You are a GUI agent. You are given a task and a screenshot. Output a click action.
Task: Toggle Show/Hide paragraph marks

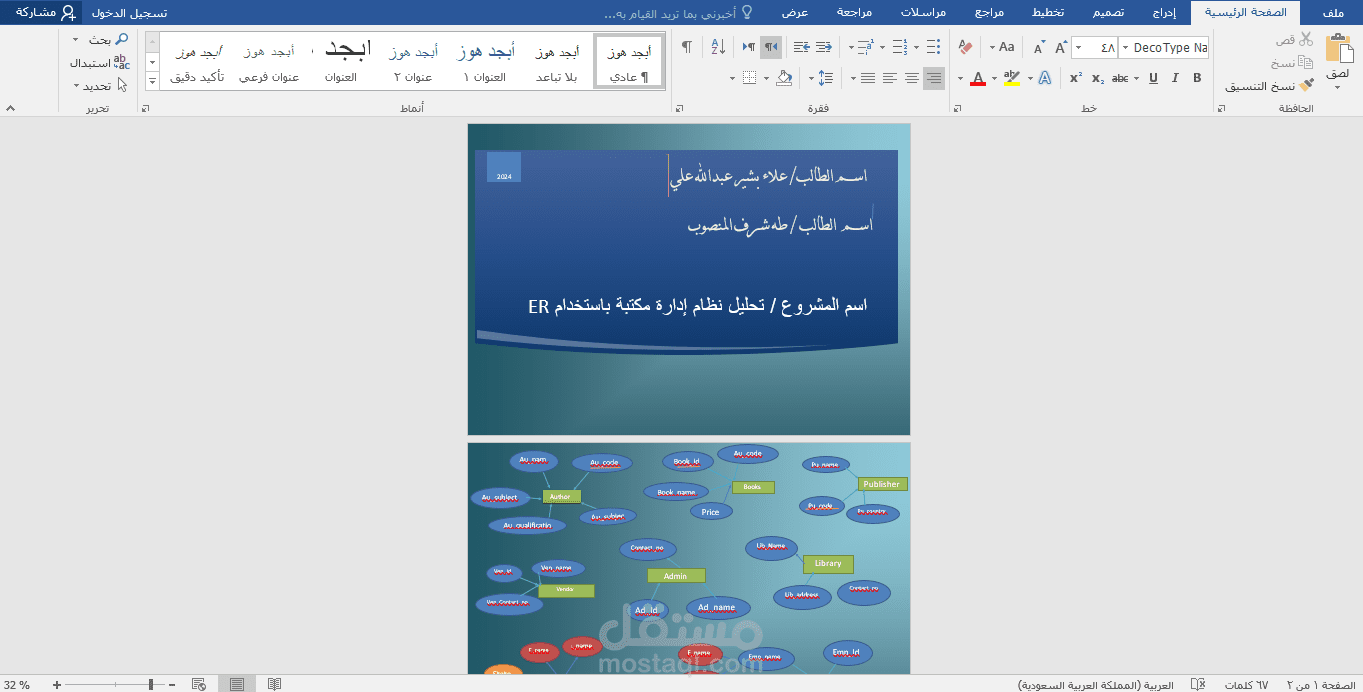click(687, 47)
